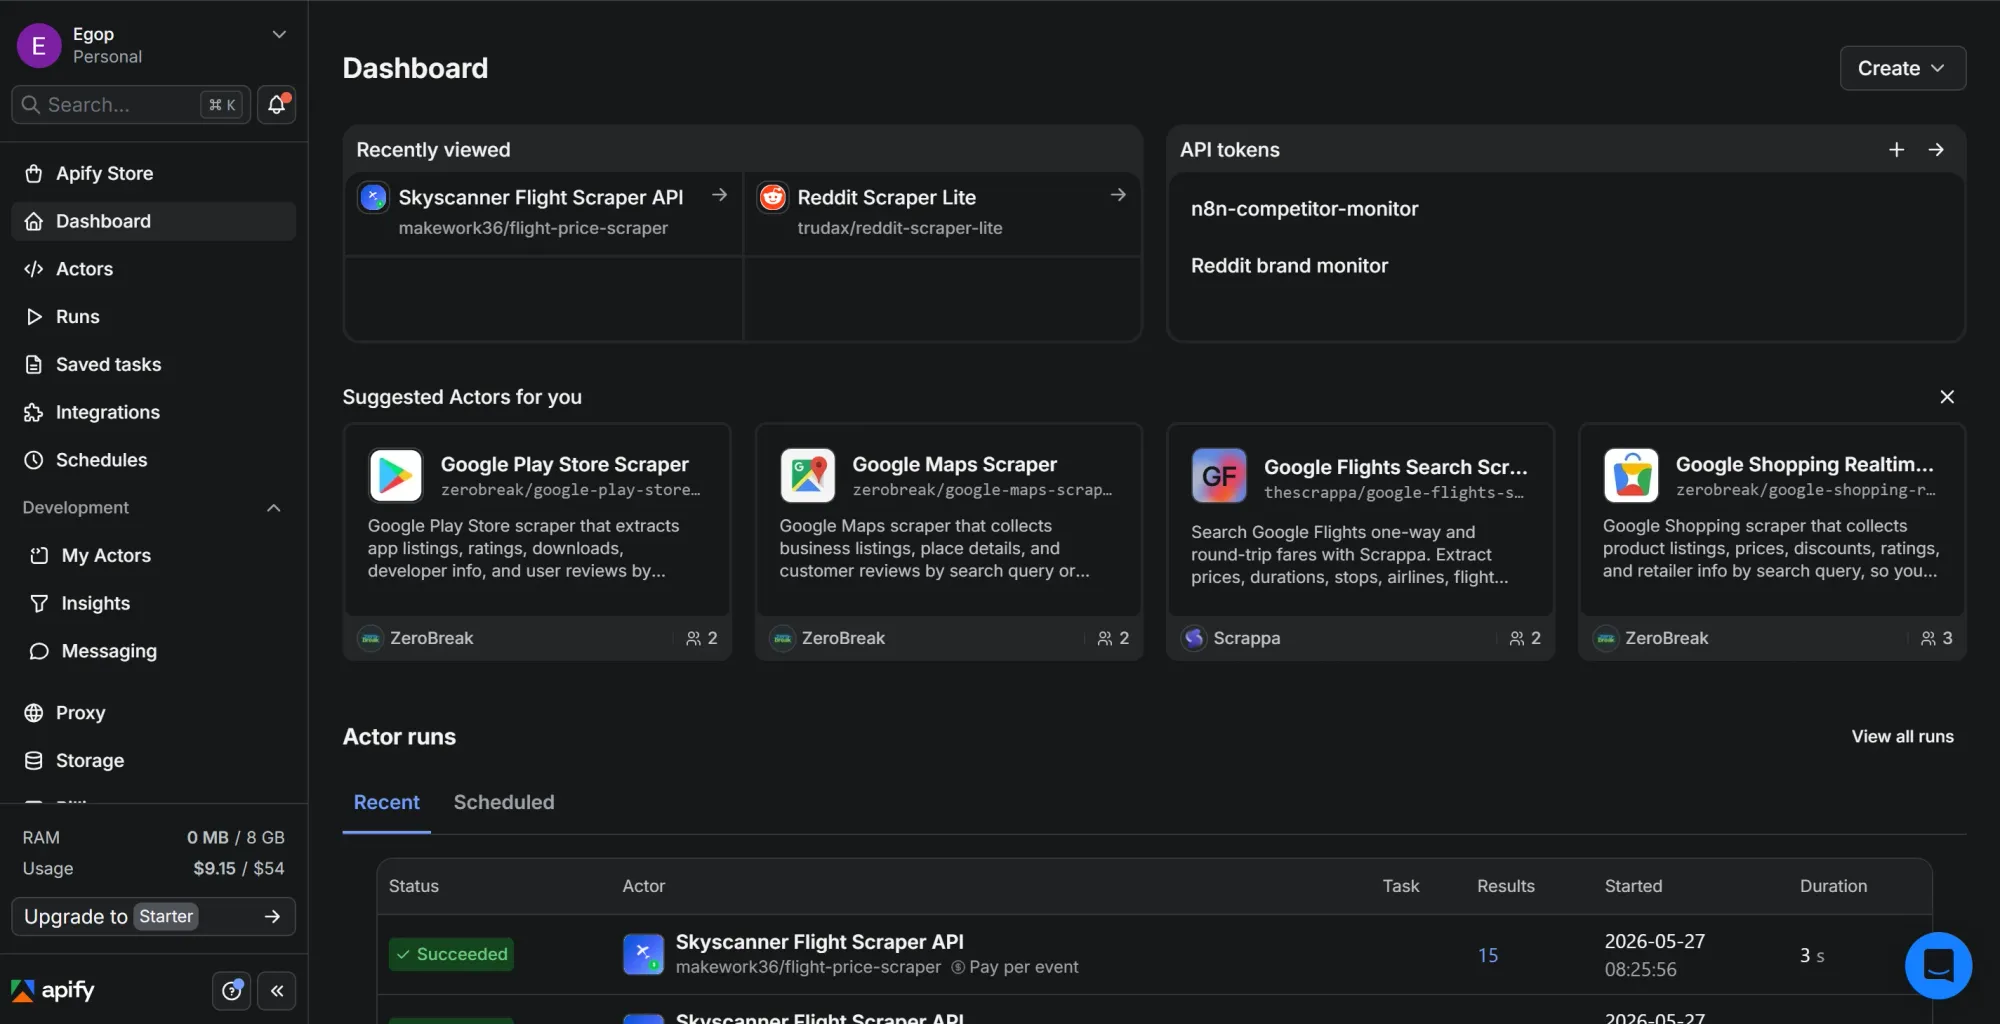Viewport: 2000px width, 1024px height.
Task: Open the Recent runs tab
Action: [x=386, y=803]
